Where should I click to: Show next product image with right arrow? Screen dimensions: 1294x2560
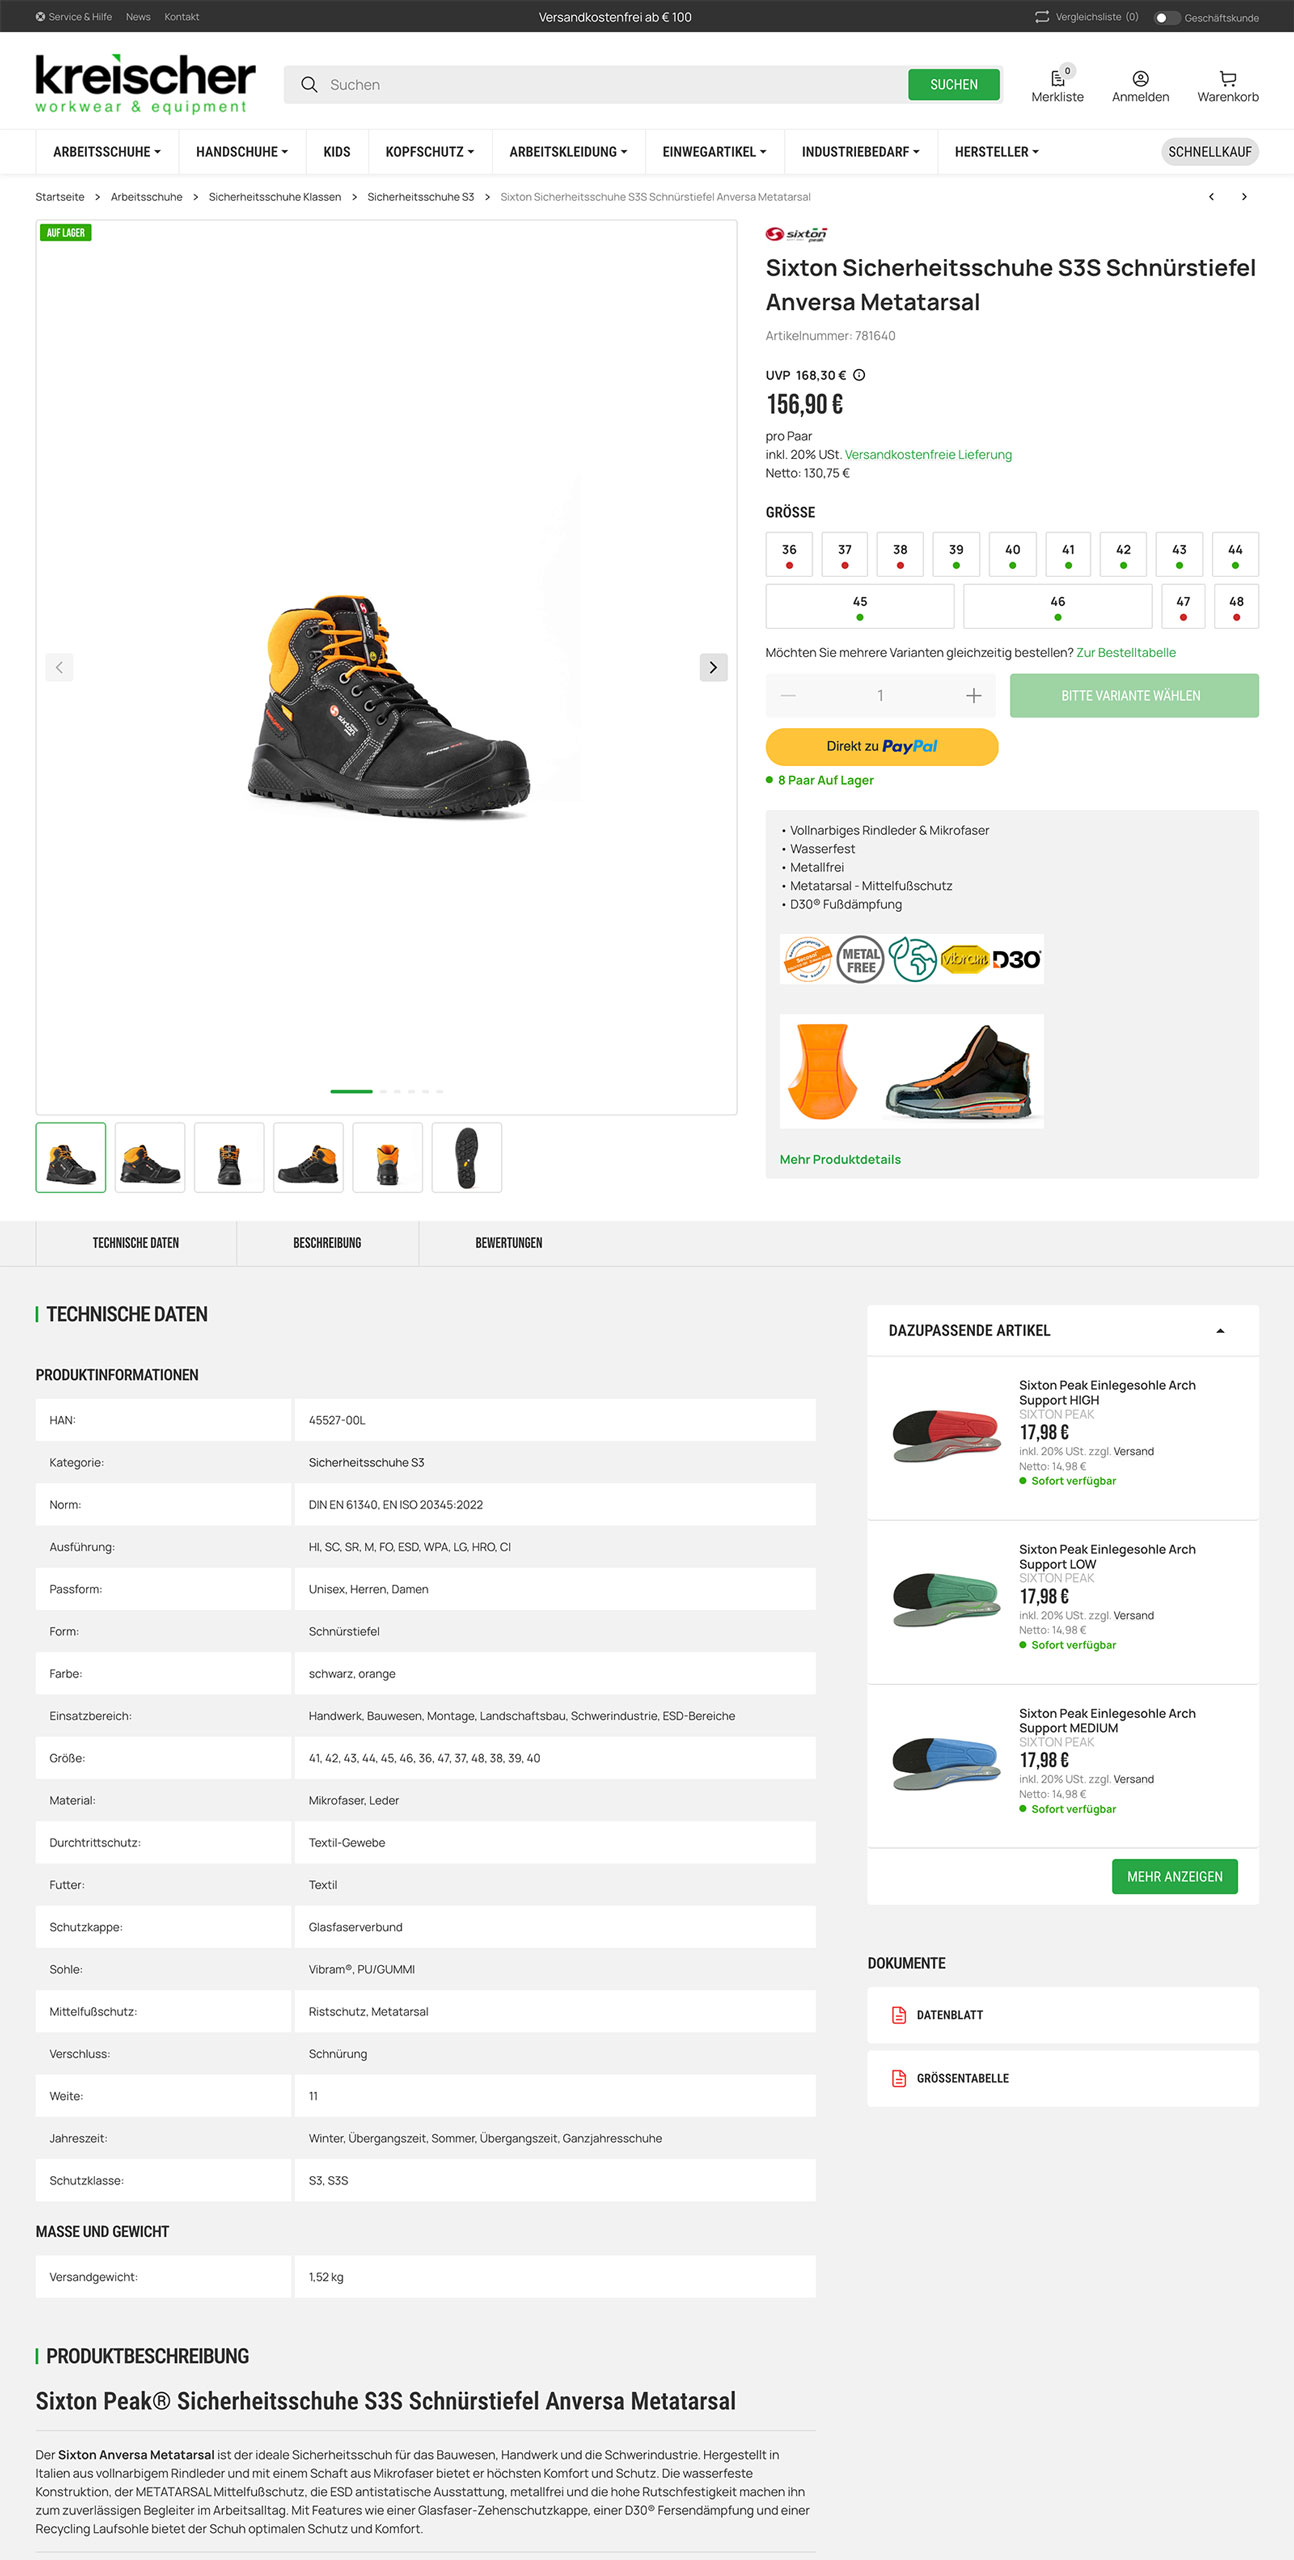pos(713,667)
